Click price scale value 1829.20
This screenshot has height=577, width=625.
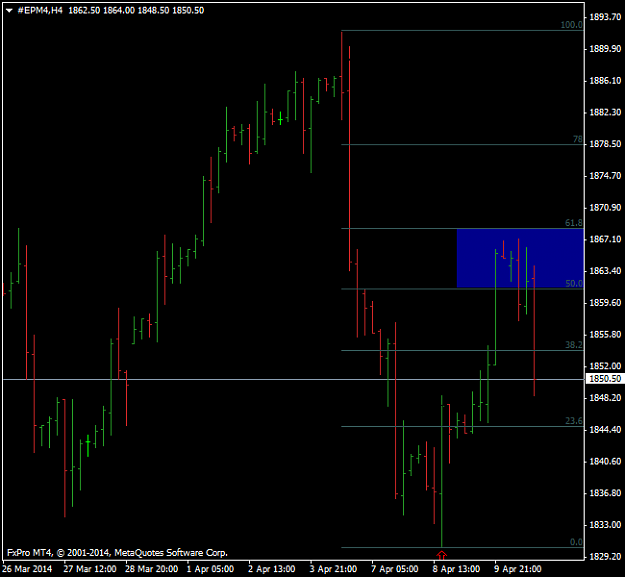coord(605,556)
